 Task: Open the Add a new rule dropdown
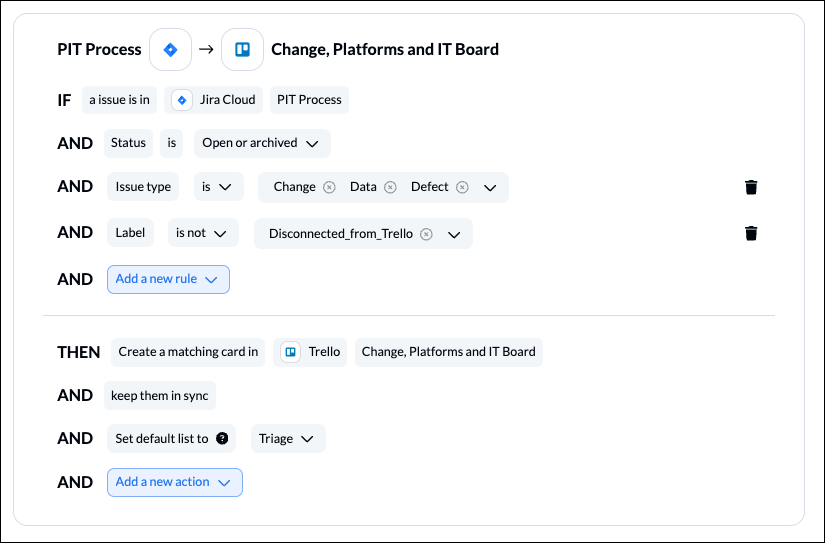click(x=168, y=279)
